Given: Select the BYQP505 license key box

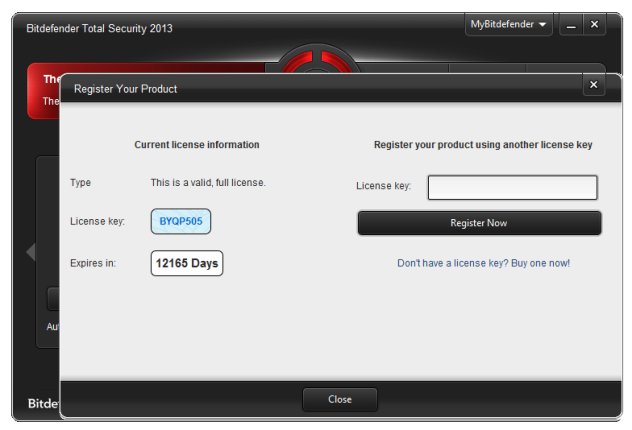Looking at the screenshot, I should click(181, 221).
